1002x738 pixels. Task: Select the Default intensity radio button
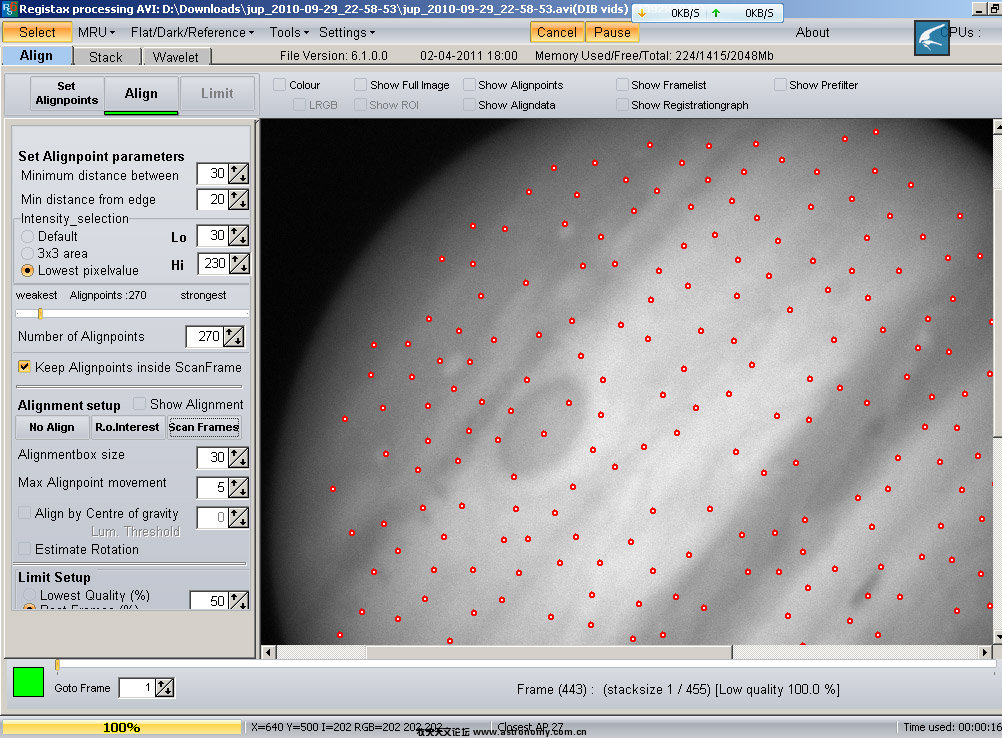coord(27,237)
